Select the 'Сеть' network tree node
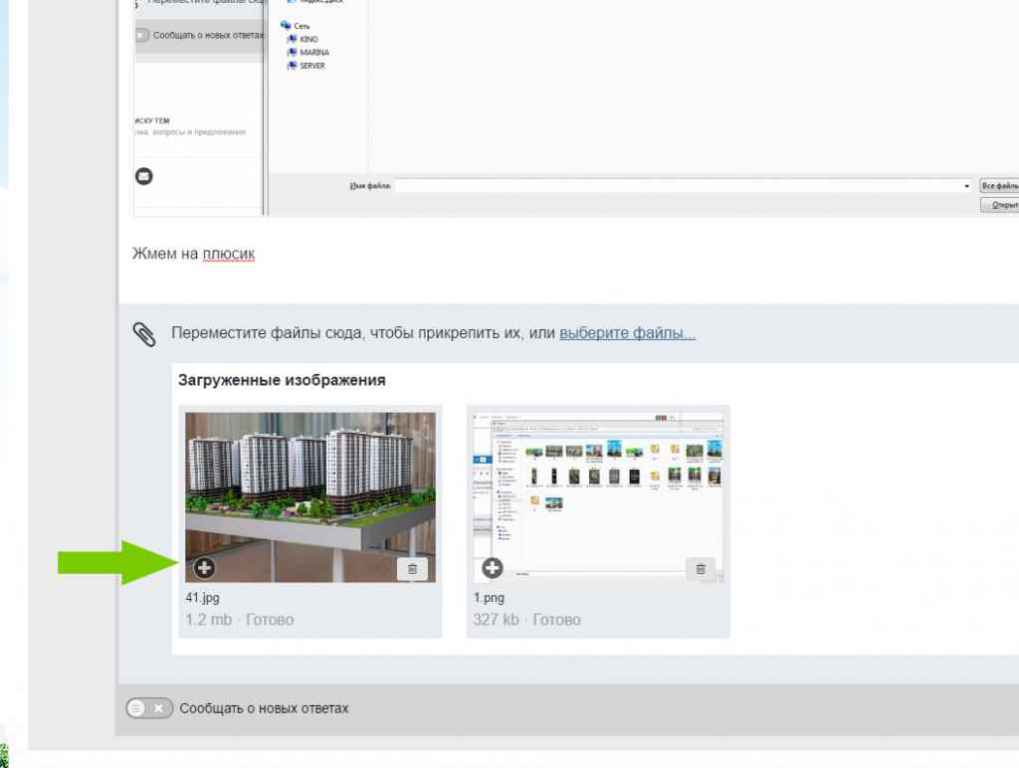The height and width of the screenshot is (768, 1019). click(x=296, y=25)
